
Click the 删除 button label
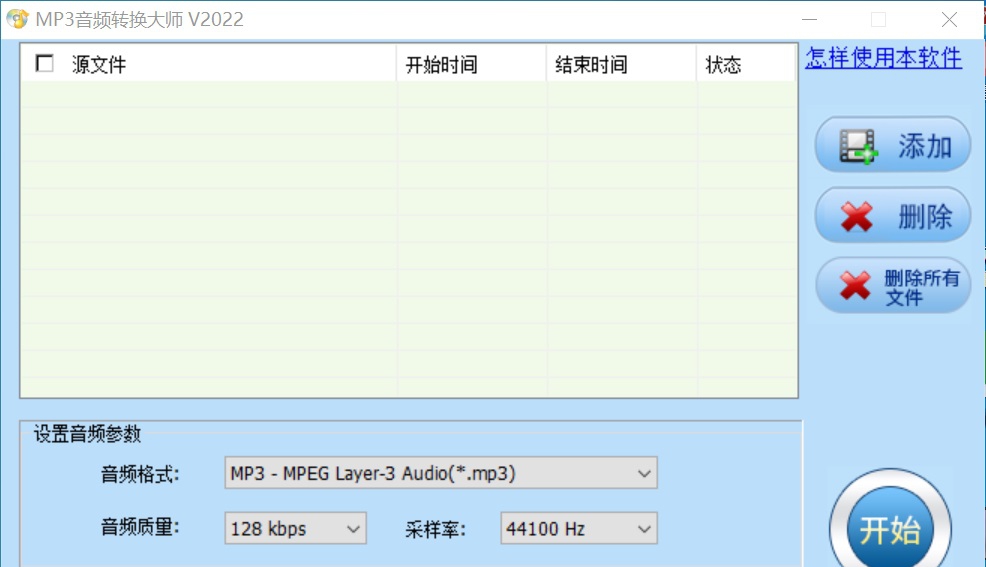point(924,217)
